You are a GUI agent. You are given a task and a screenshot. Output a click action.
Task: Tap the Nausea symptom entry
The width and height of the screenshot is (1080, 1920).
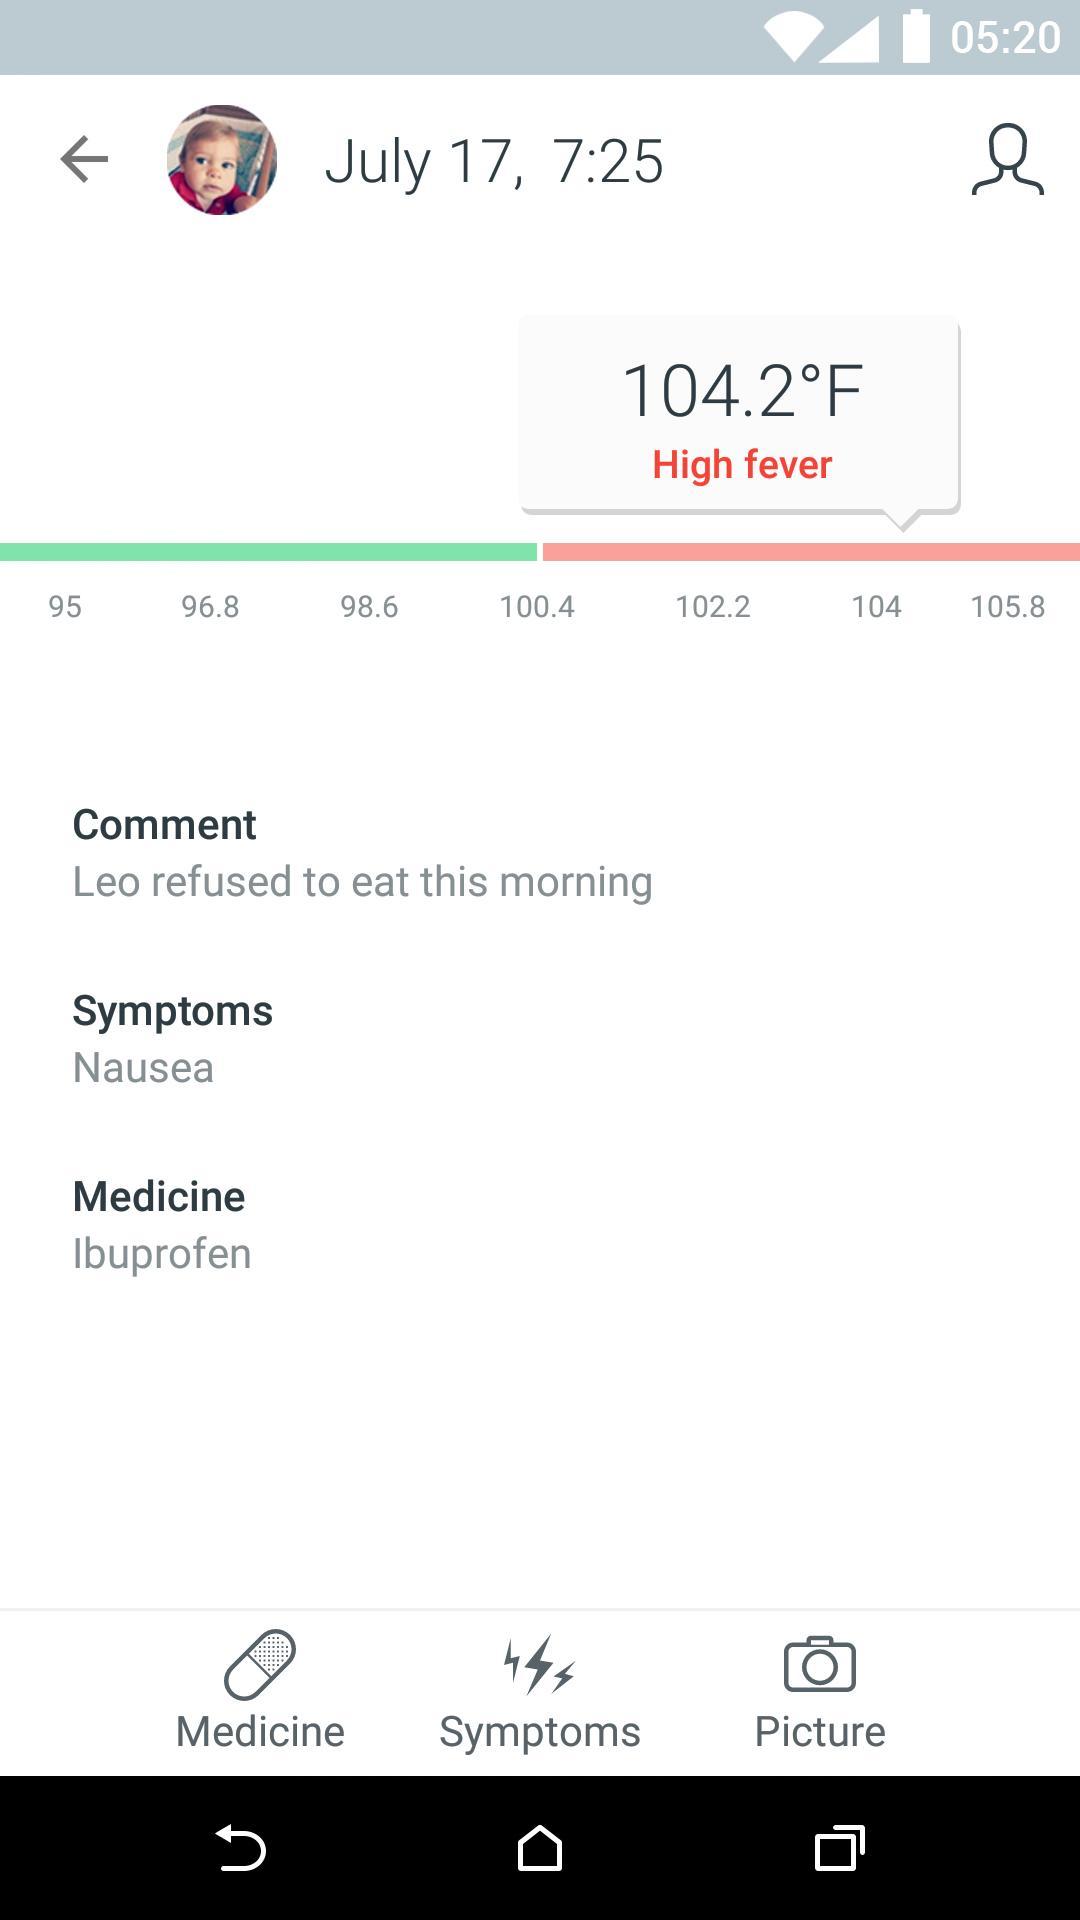[x=143, y=1068]
